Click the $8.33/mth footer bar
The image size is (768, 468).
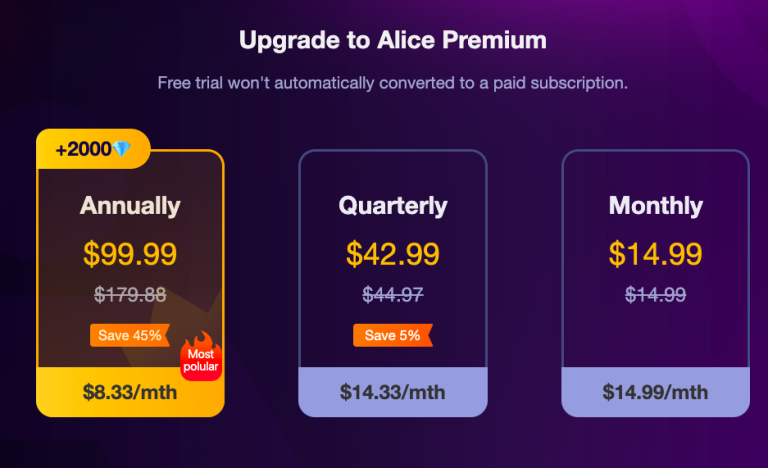[130, 392]
